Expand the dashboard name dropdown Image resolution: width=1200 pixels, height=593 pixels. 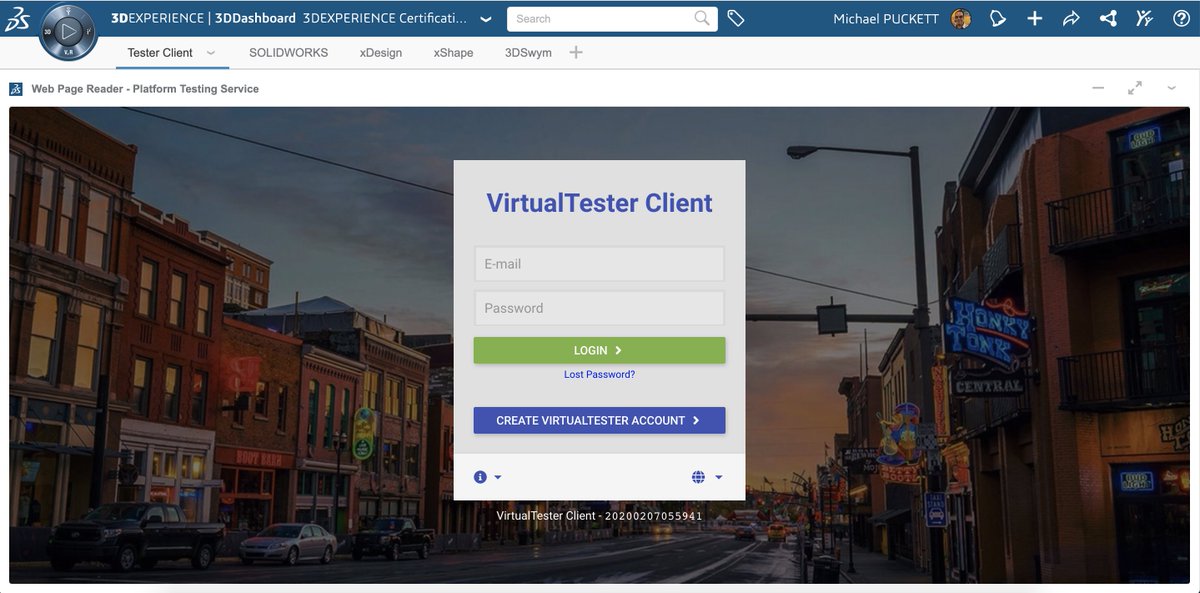pos(485,19)
